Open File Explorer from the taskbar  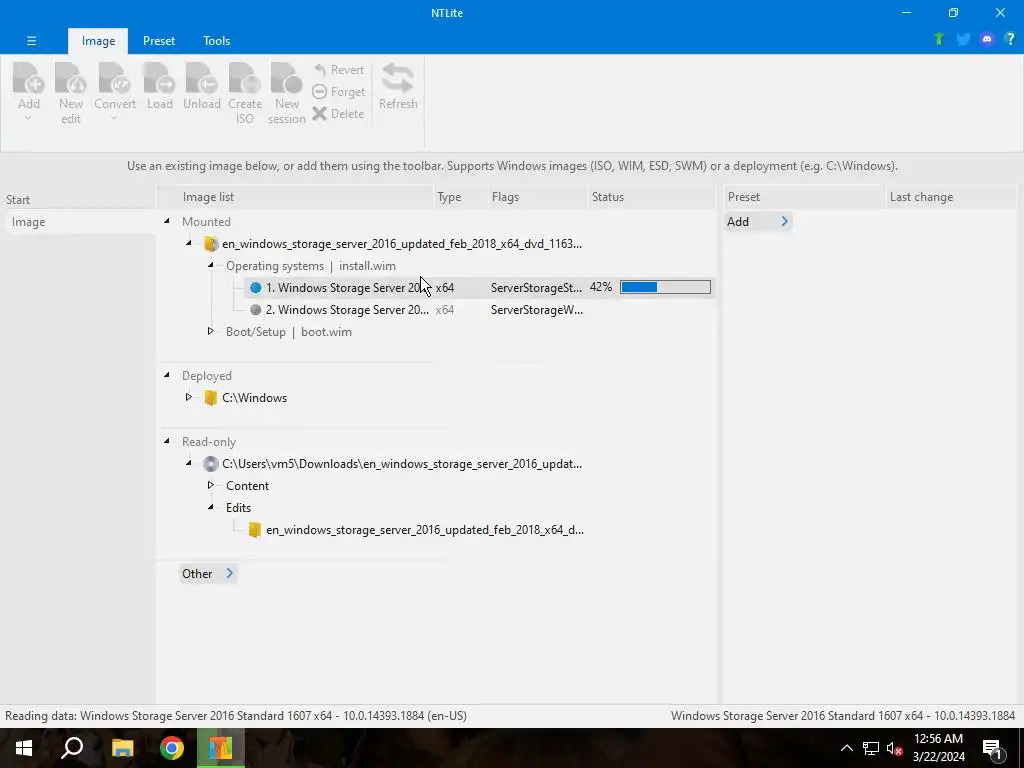(x=122, y=748)
